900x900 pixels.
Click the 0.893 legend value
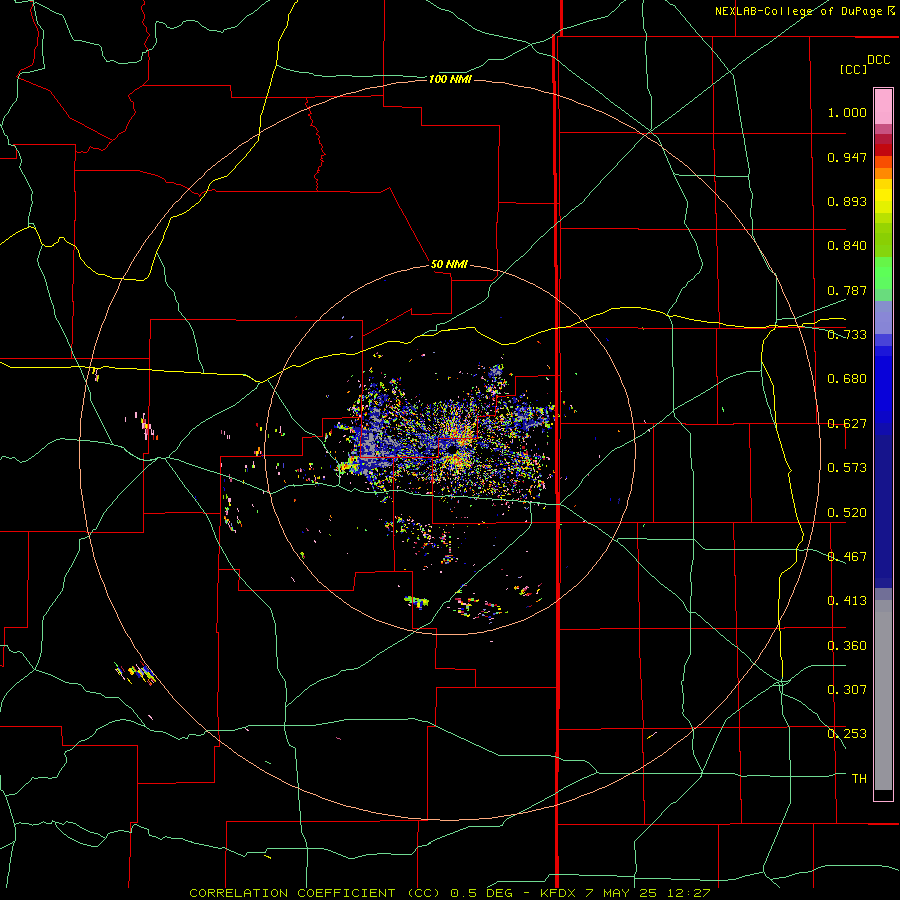coord(847,201)
